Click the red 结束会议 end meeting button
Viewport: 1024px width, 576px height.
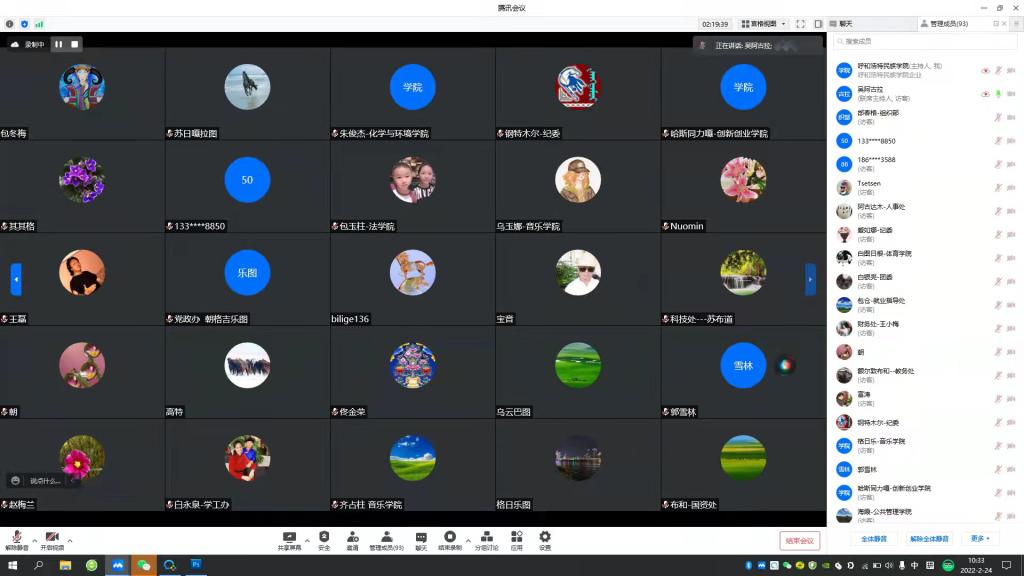coord(799,540)
